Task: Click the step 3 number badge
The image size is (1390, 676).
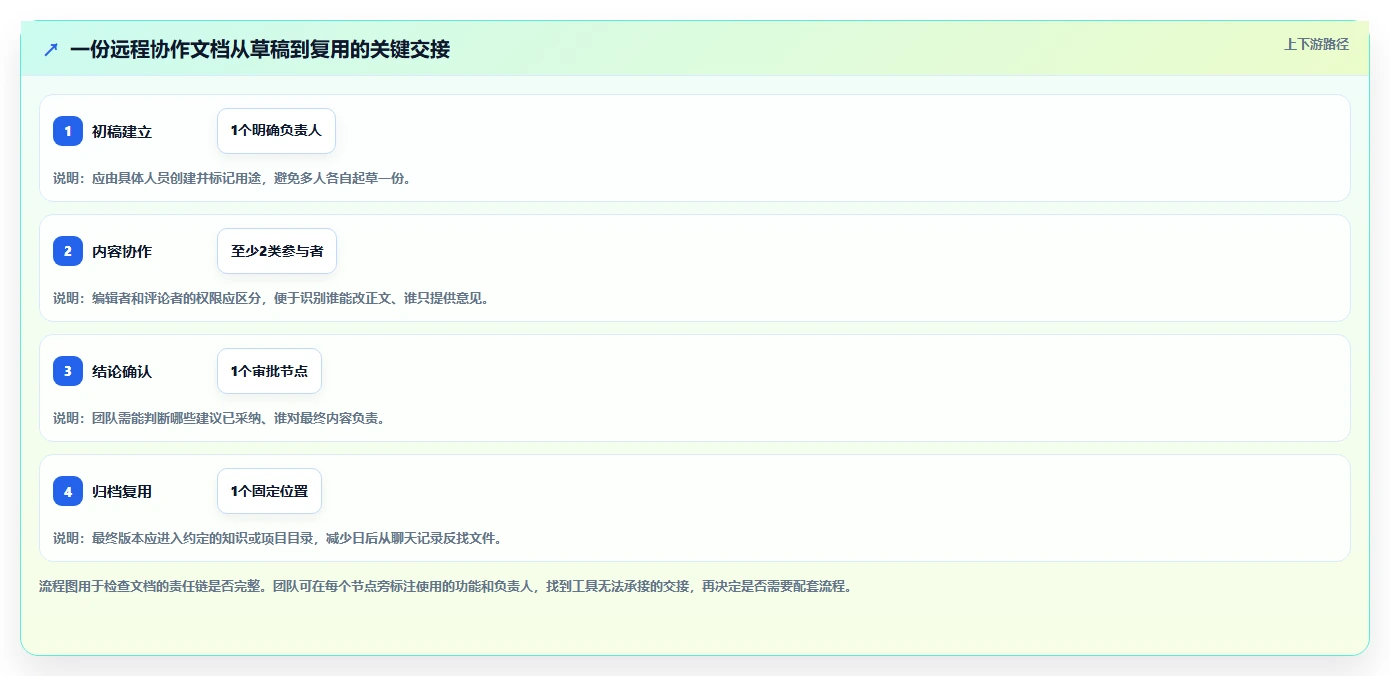Action: [x=68, y=371]
